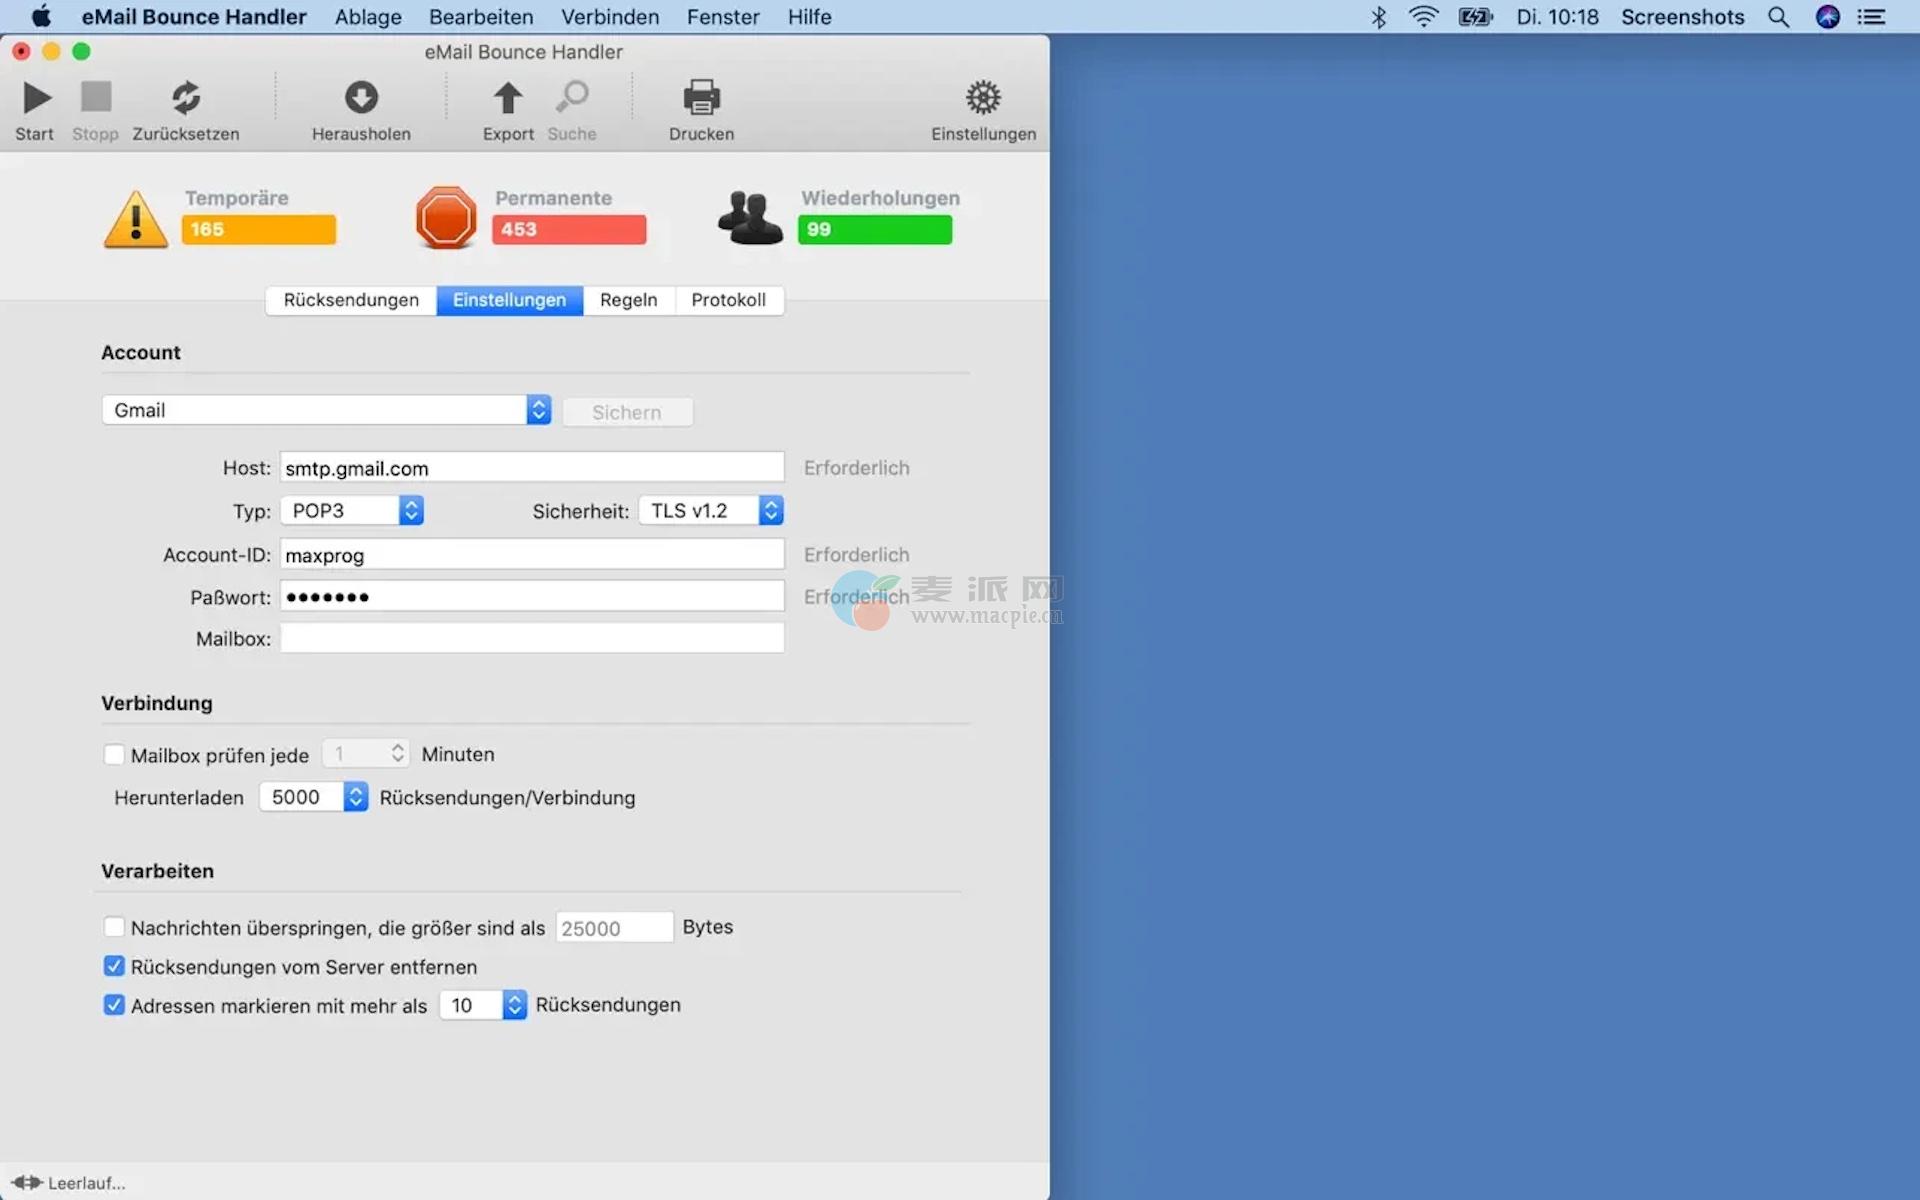This screenshot has width=1920, height=1200.
Task: Open the Gmail account dropdown
Action: point(326,410)
